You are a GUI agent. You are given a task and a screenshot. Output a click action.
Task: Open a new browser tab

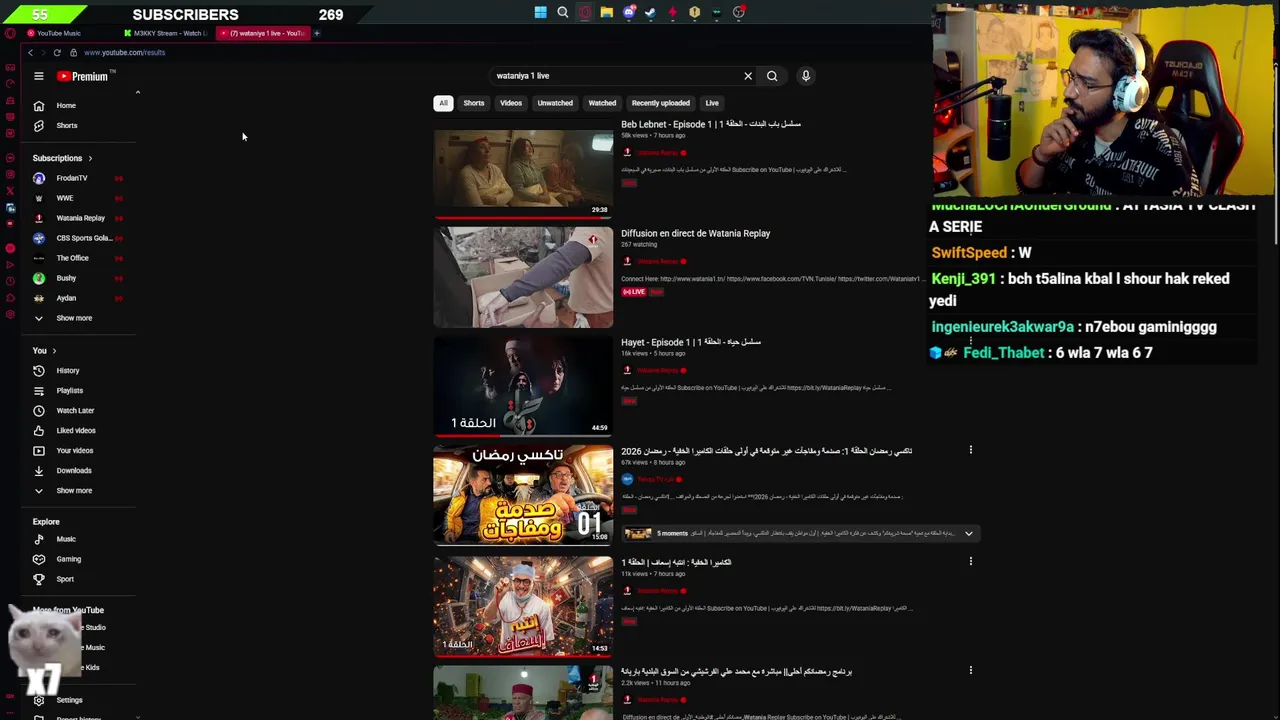[x=317, y=33]
